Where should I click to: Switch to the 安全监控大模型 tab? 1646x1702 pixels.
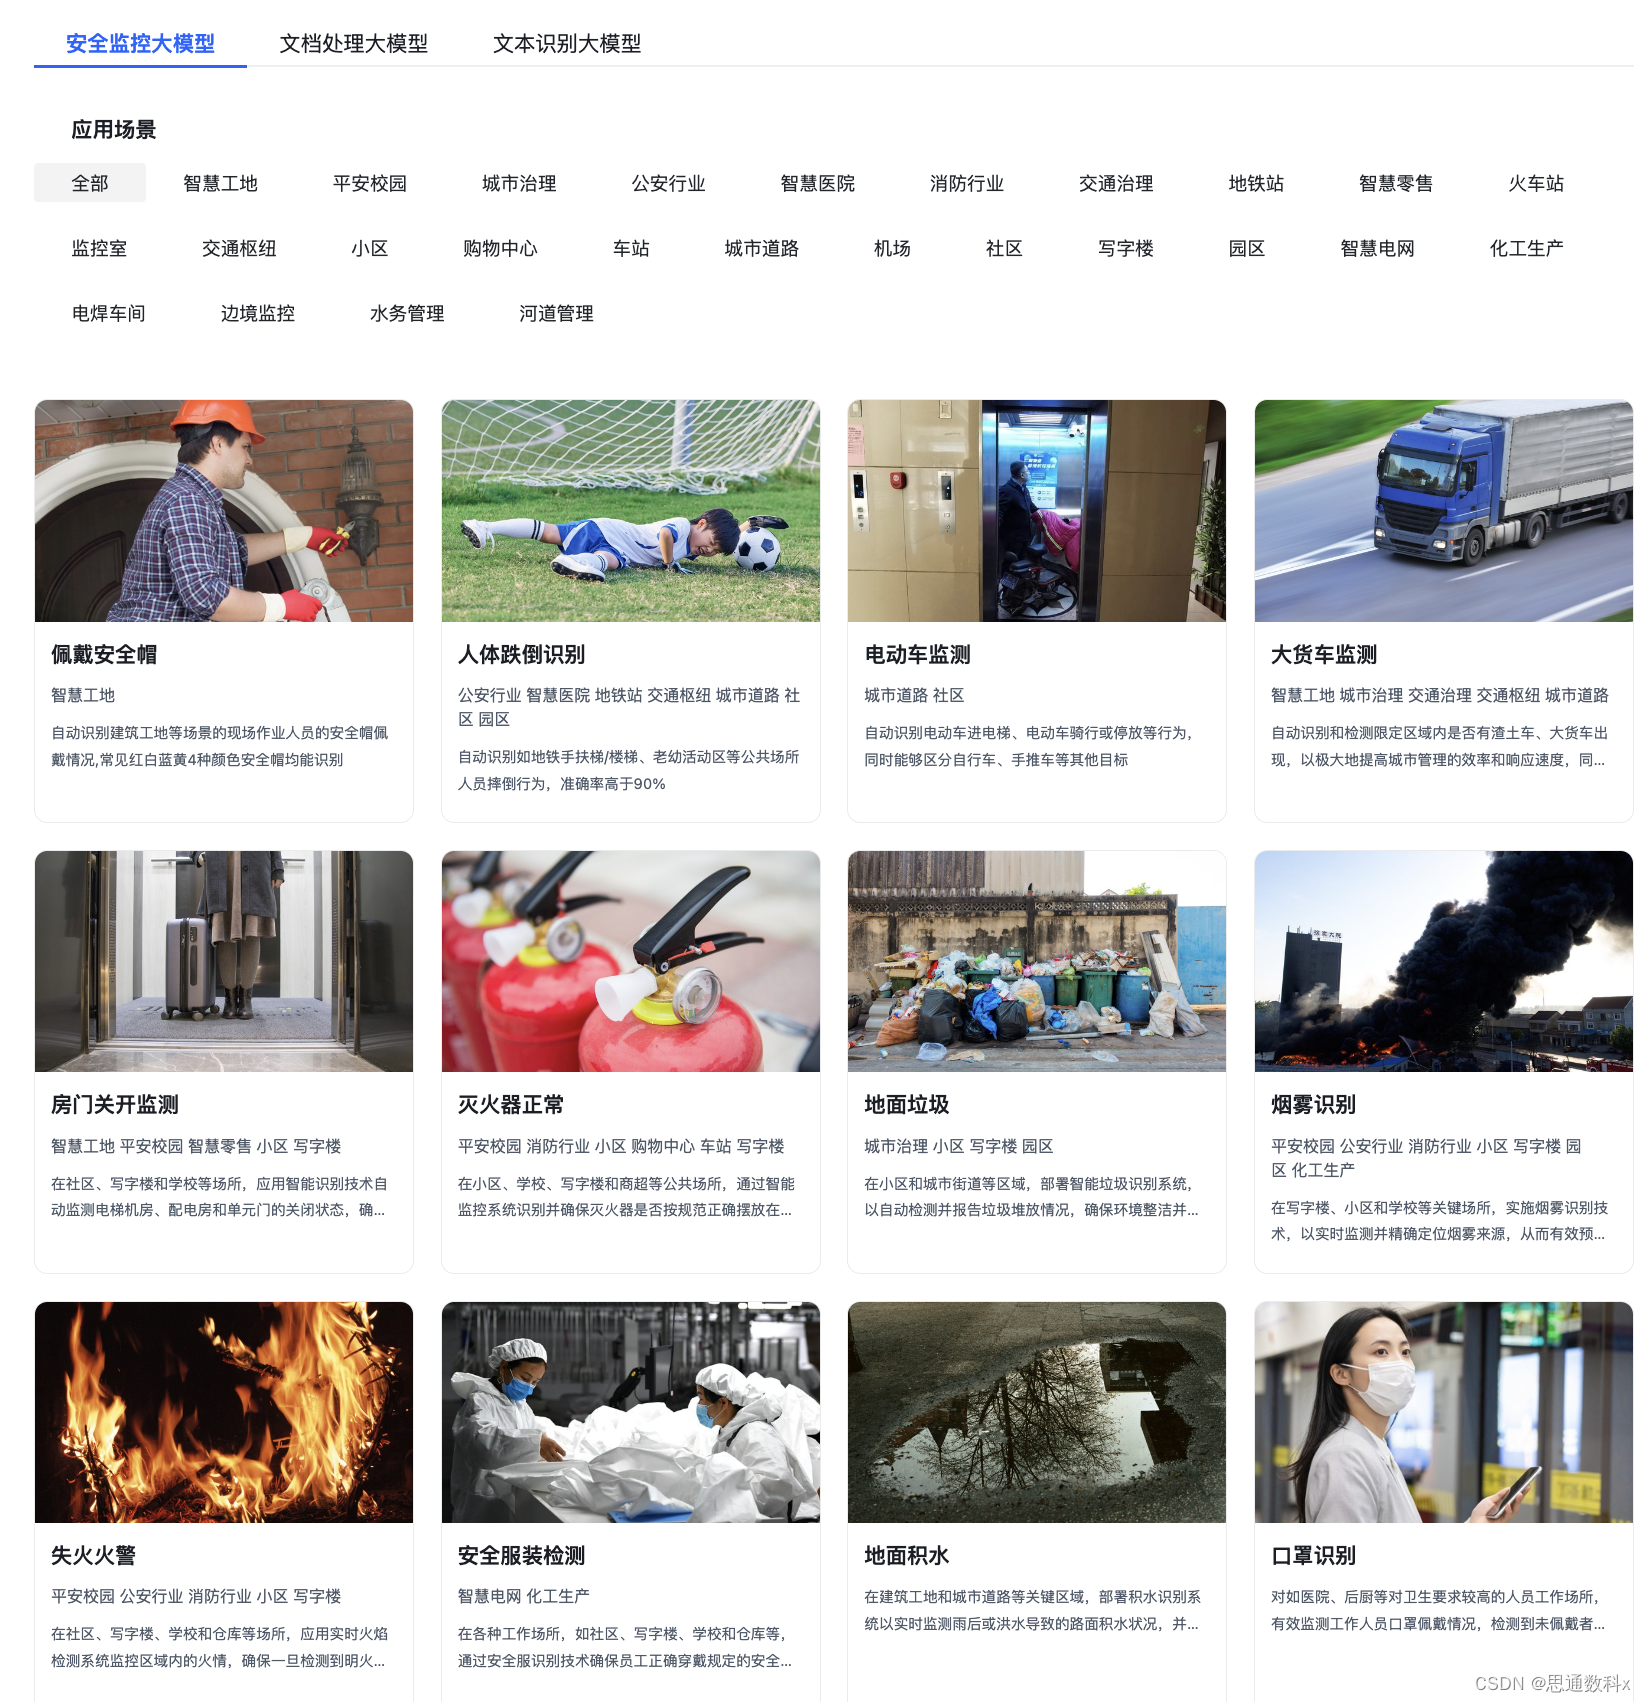[x=140, y=43]
